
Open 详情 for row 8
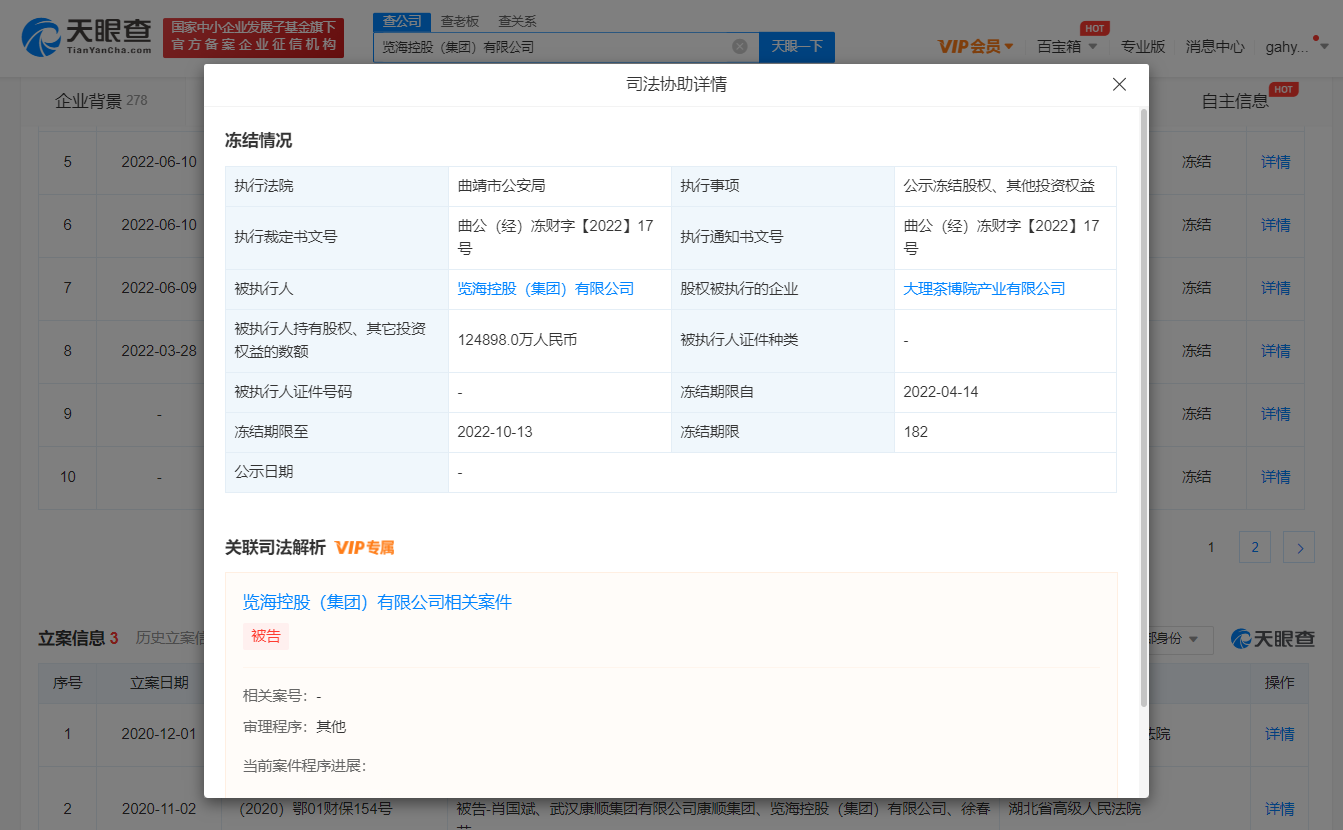(x=1275, y=351)
